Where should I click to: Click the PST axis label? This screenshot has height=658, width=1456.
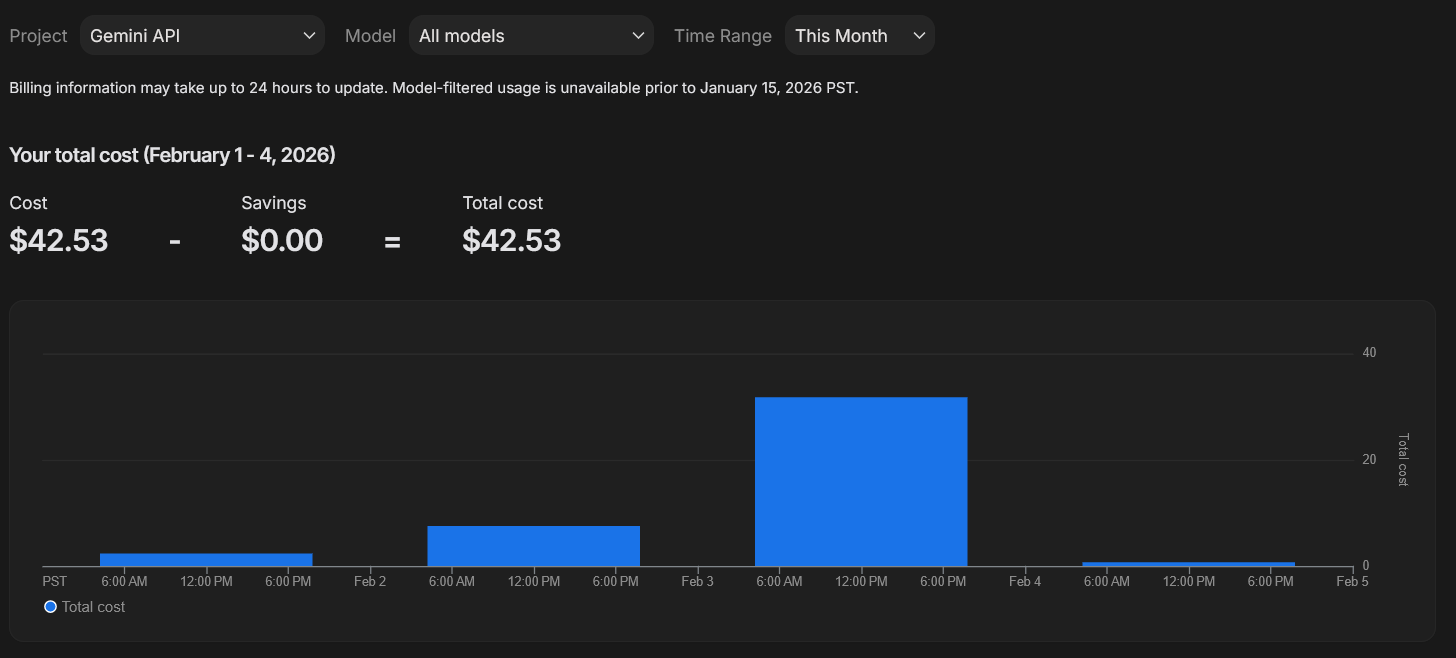click(x=55, y=581)
